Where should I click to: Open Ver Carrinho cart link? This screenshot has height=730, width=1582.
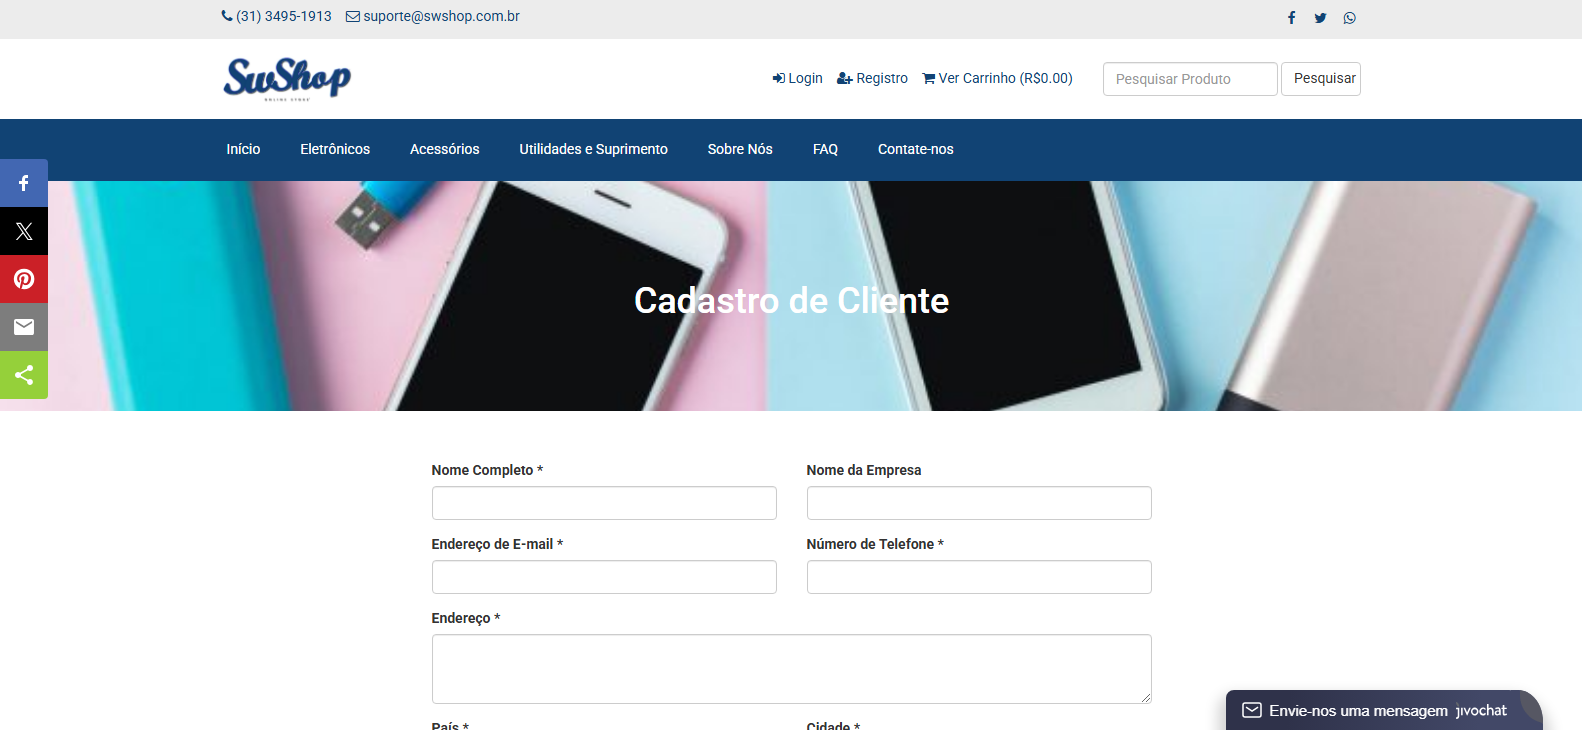(997, 78)
